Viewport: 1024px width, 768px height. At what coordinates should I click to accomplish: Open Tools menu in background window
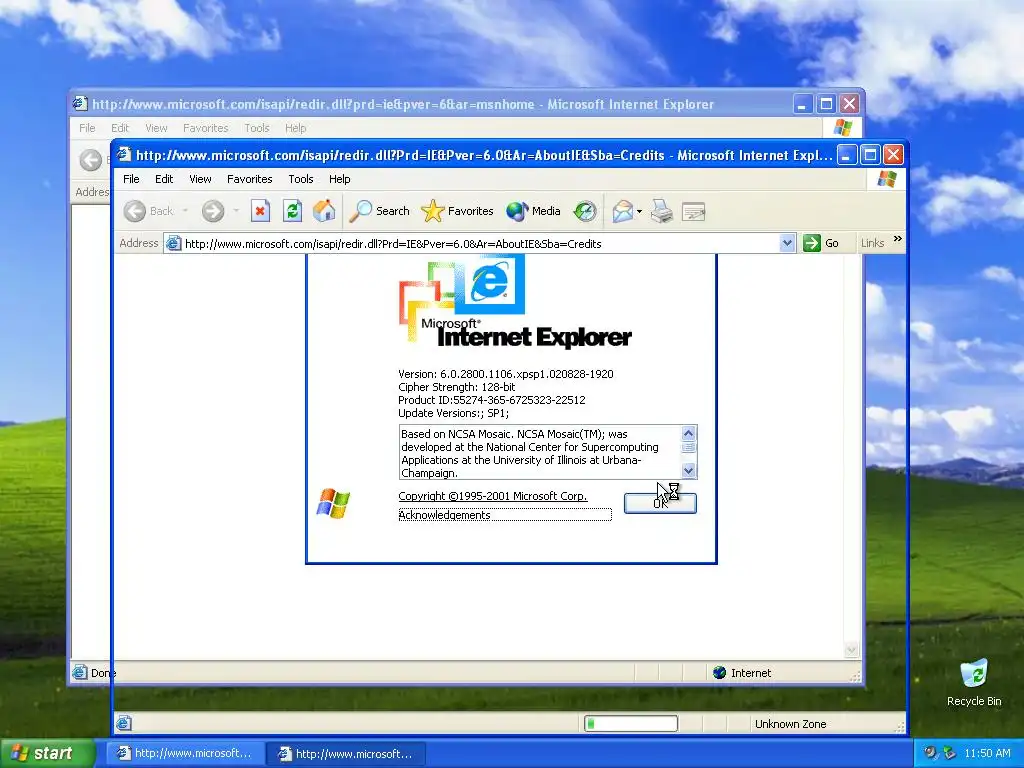pos(257,128)
